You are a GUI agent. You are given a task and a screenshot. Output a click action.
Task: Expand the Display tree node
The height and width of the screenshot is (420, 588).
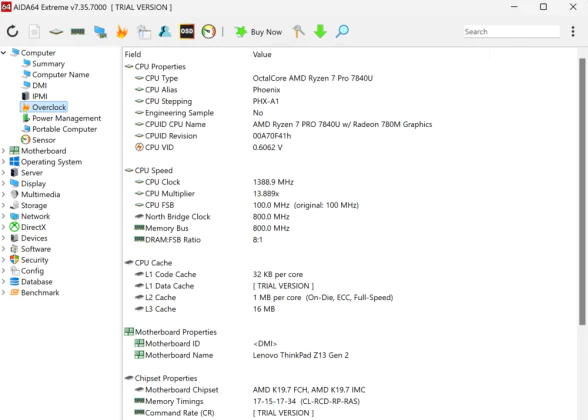tap(4, 183)
